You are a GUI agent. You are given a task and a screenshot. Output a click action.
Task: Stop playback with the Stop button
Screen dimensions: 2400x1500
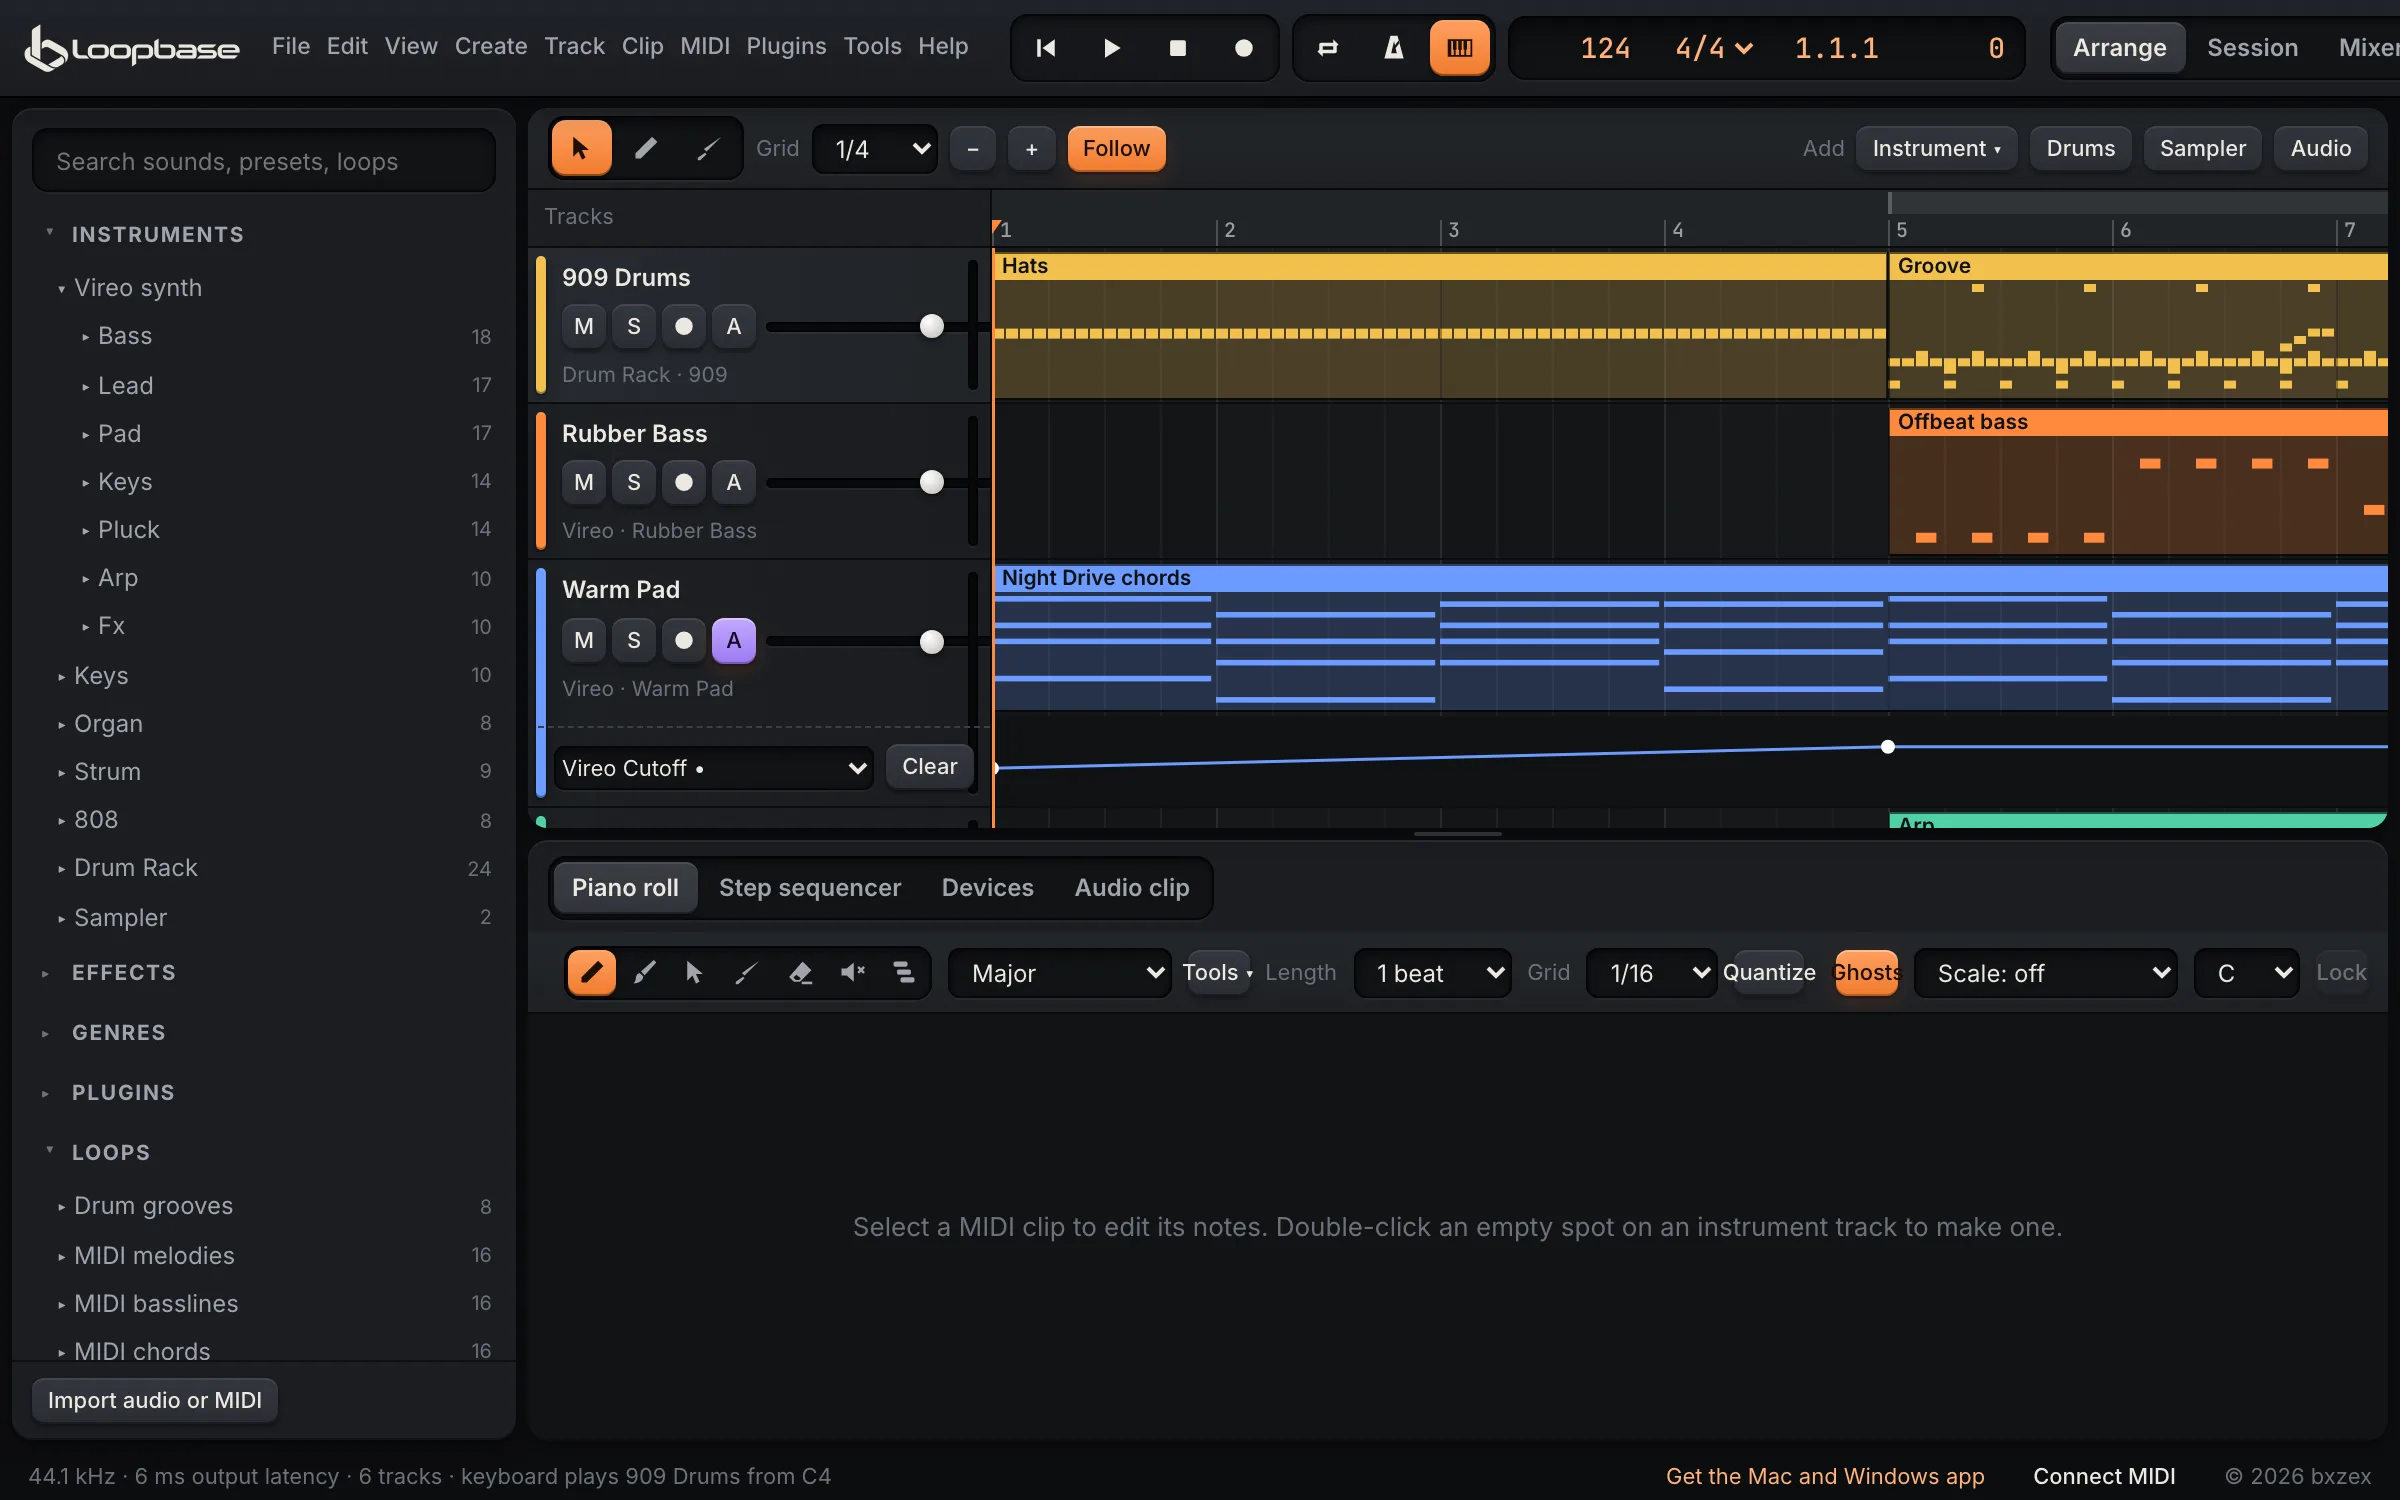1178,47
